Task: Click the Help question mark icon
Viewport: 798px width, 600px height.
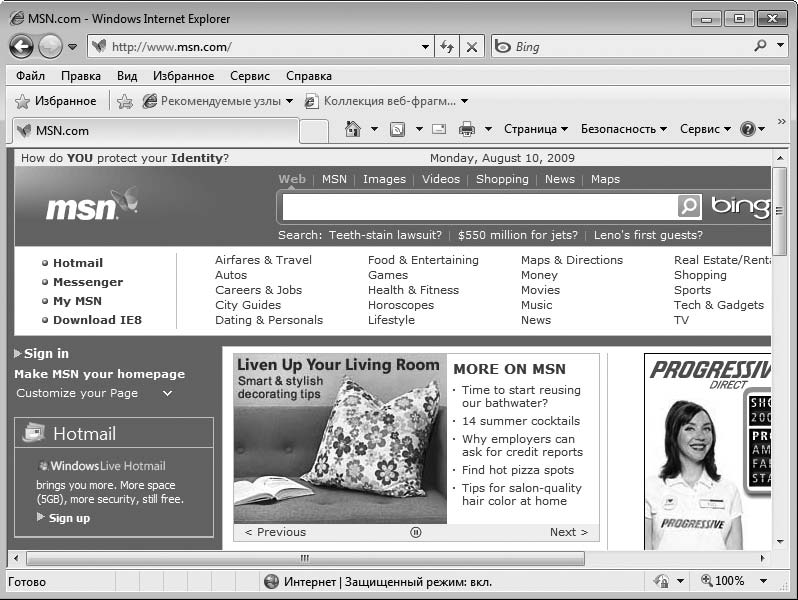Action: (748, 129)
